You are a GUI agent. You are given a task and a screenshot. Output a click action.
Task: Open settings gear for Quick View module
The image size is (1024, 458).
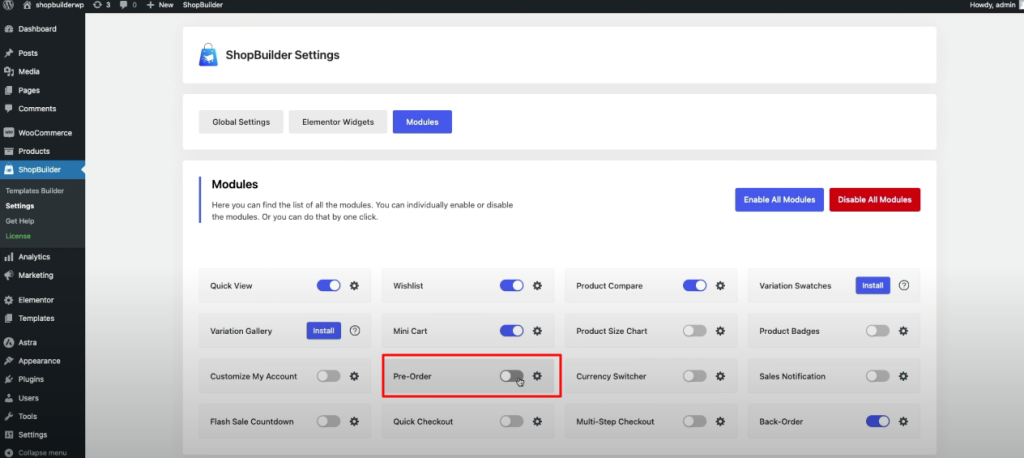[x=354, y=286]
